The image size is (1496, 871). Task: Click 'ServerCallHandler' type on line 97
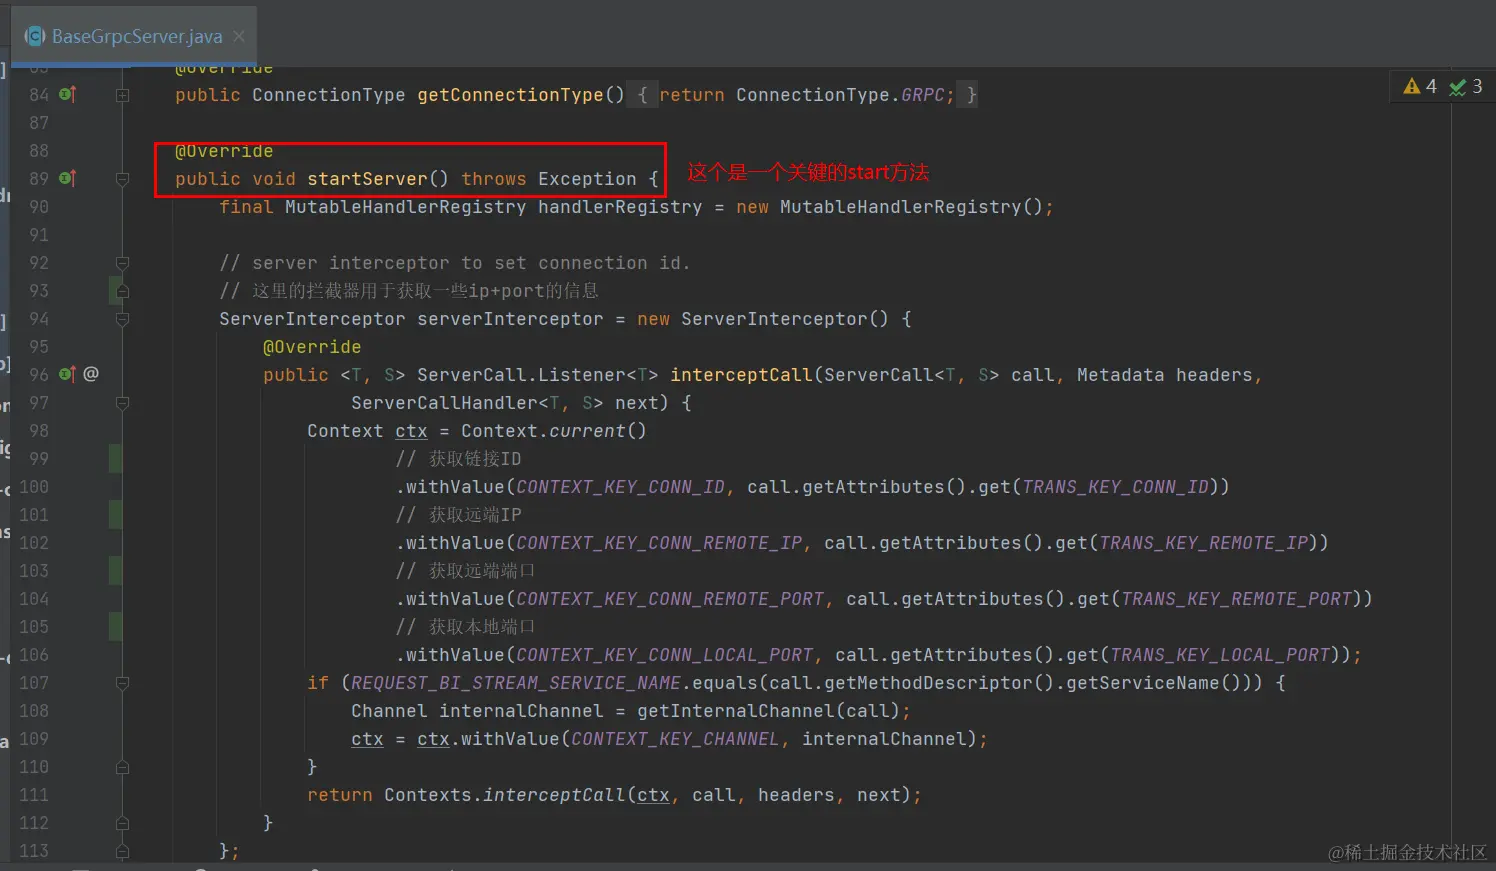(444, 403)
